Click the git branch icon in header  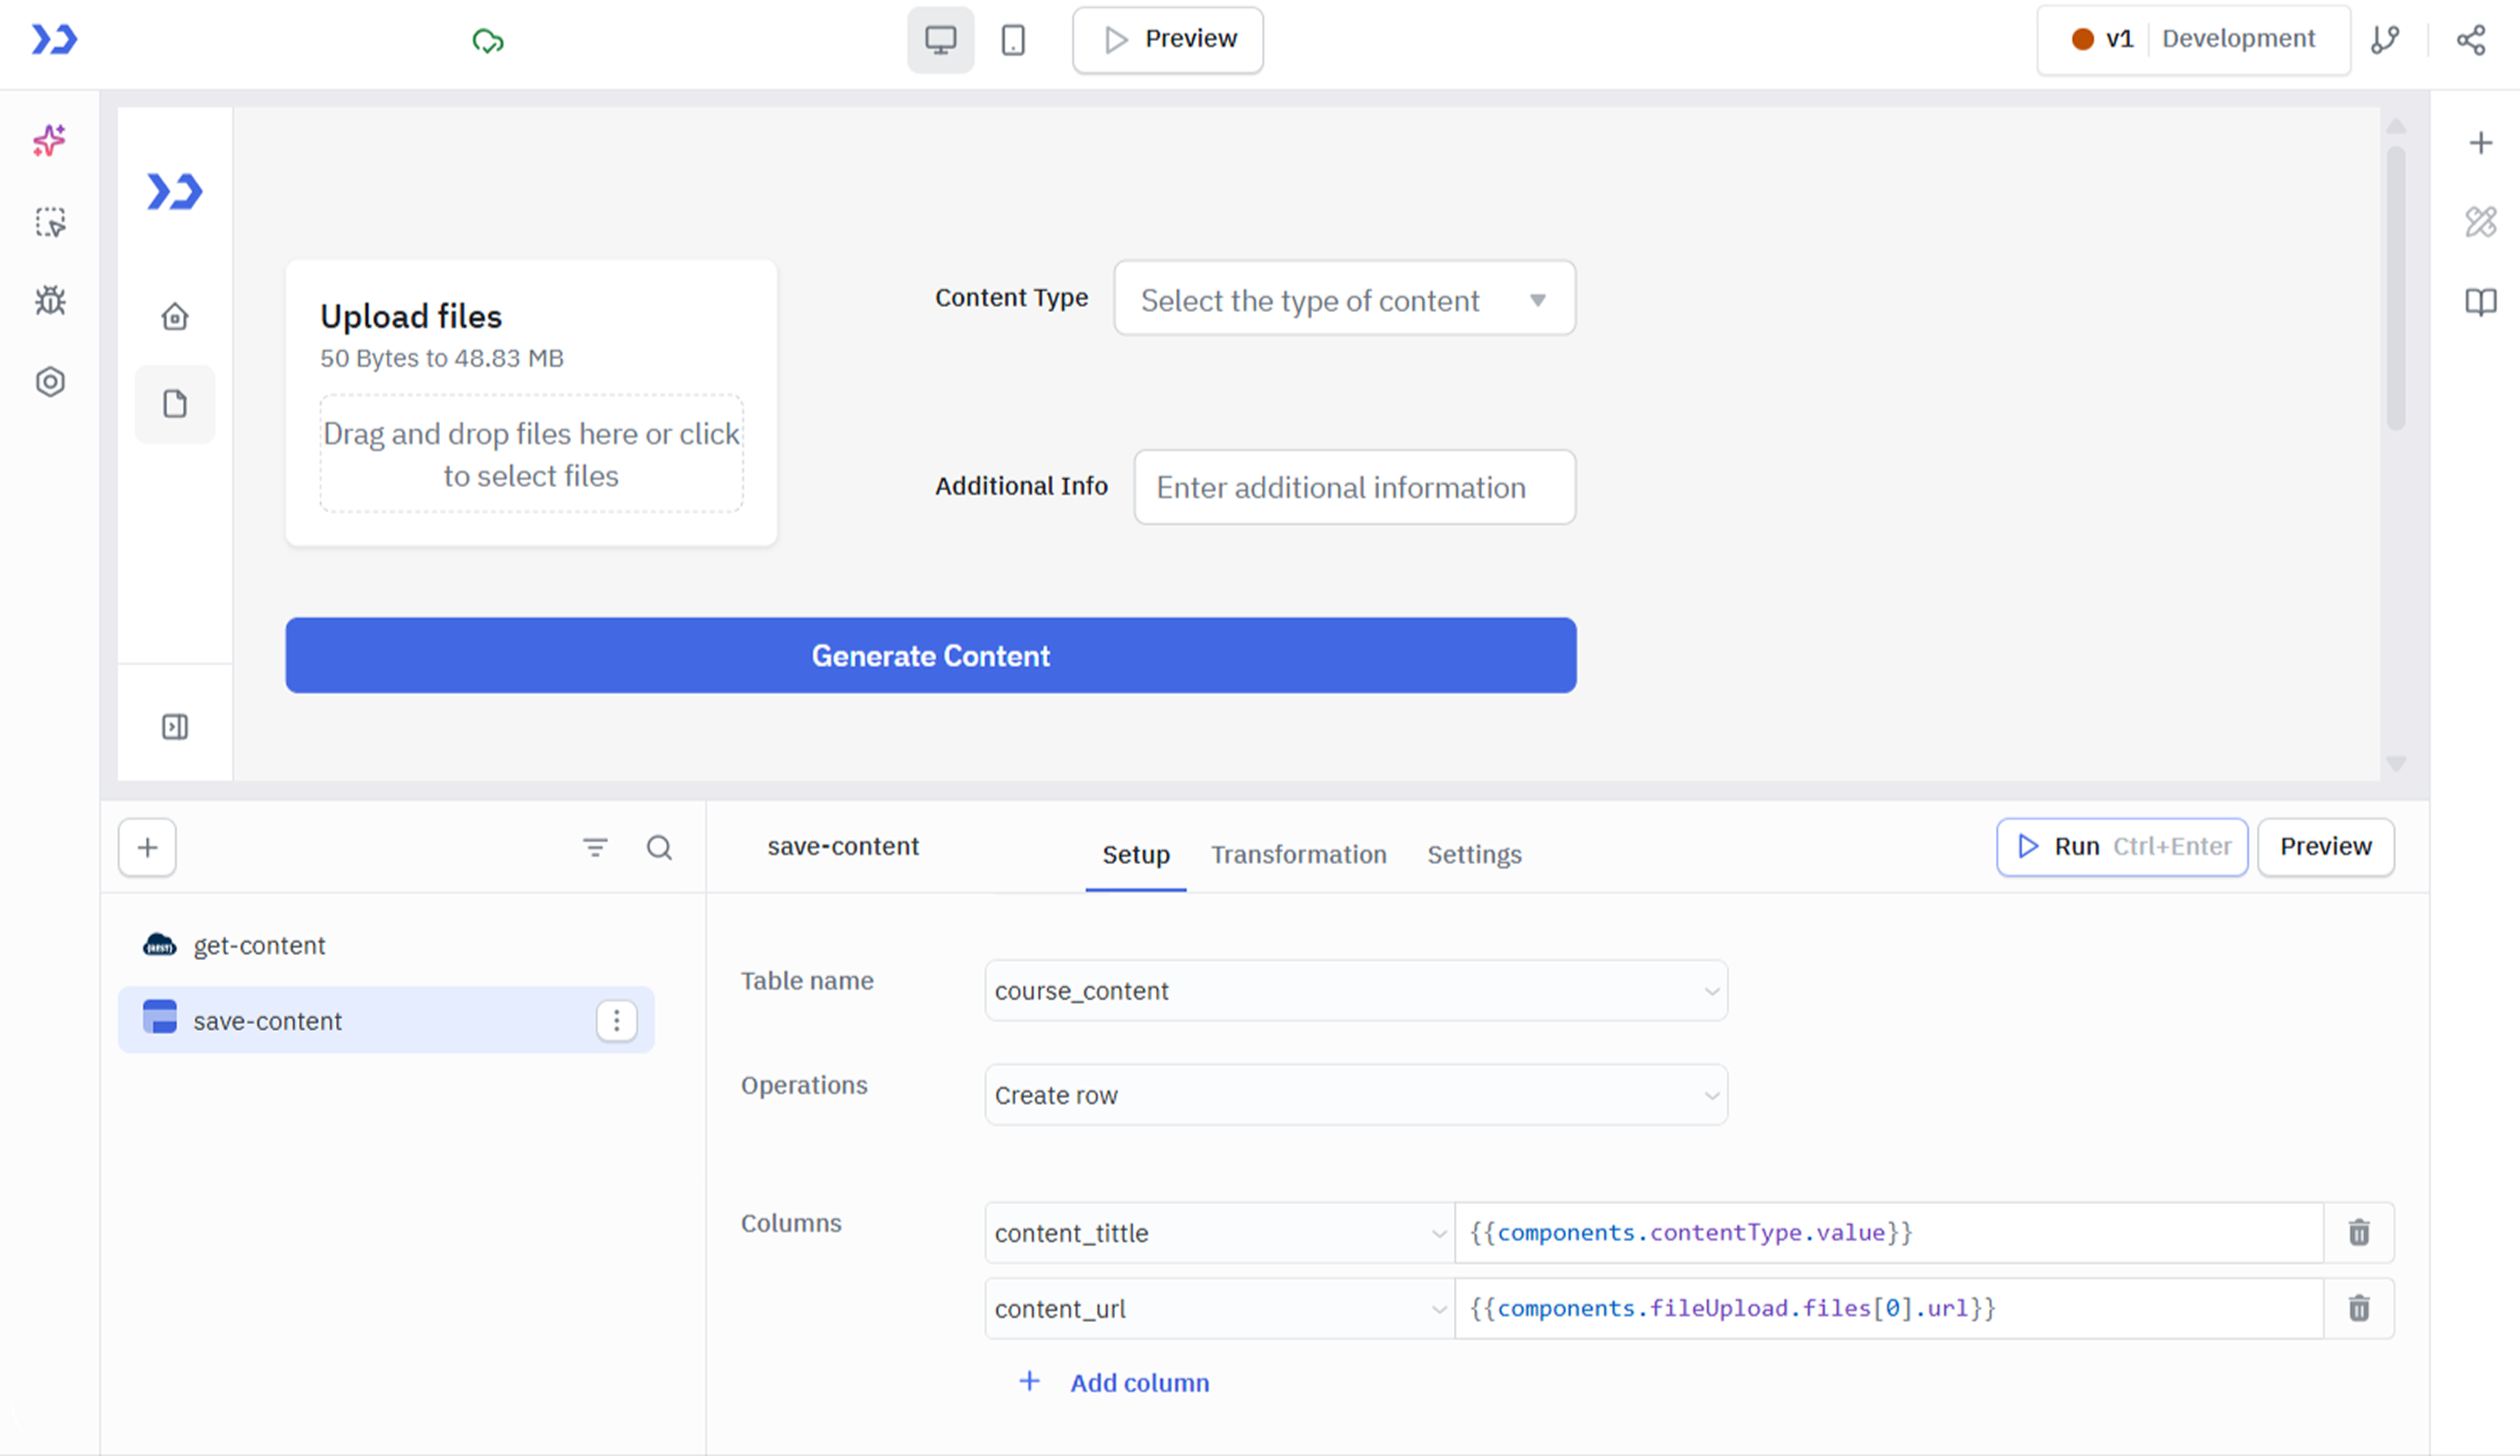pyautogui.click(x=2385, y=40)
